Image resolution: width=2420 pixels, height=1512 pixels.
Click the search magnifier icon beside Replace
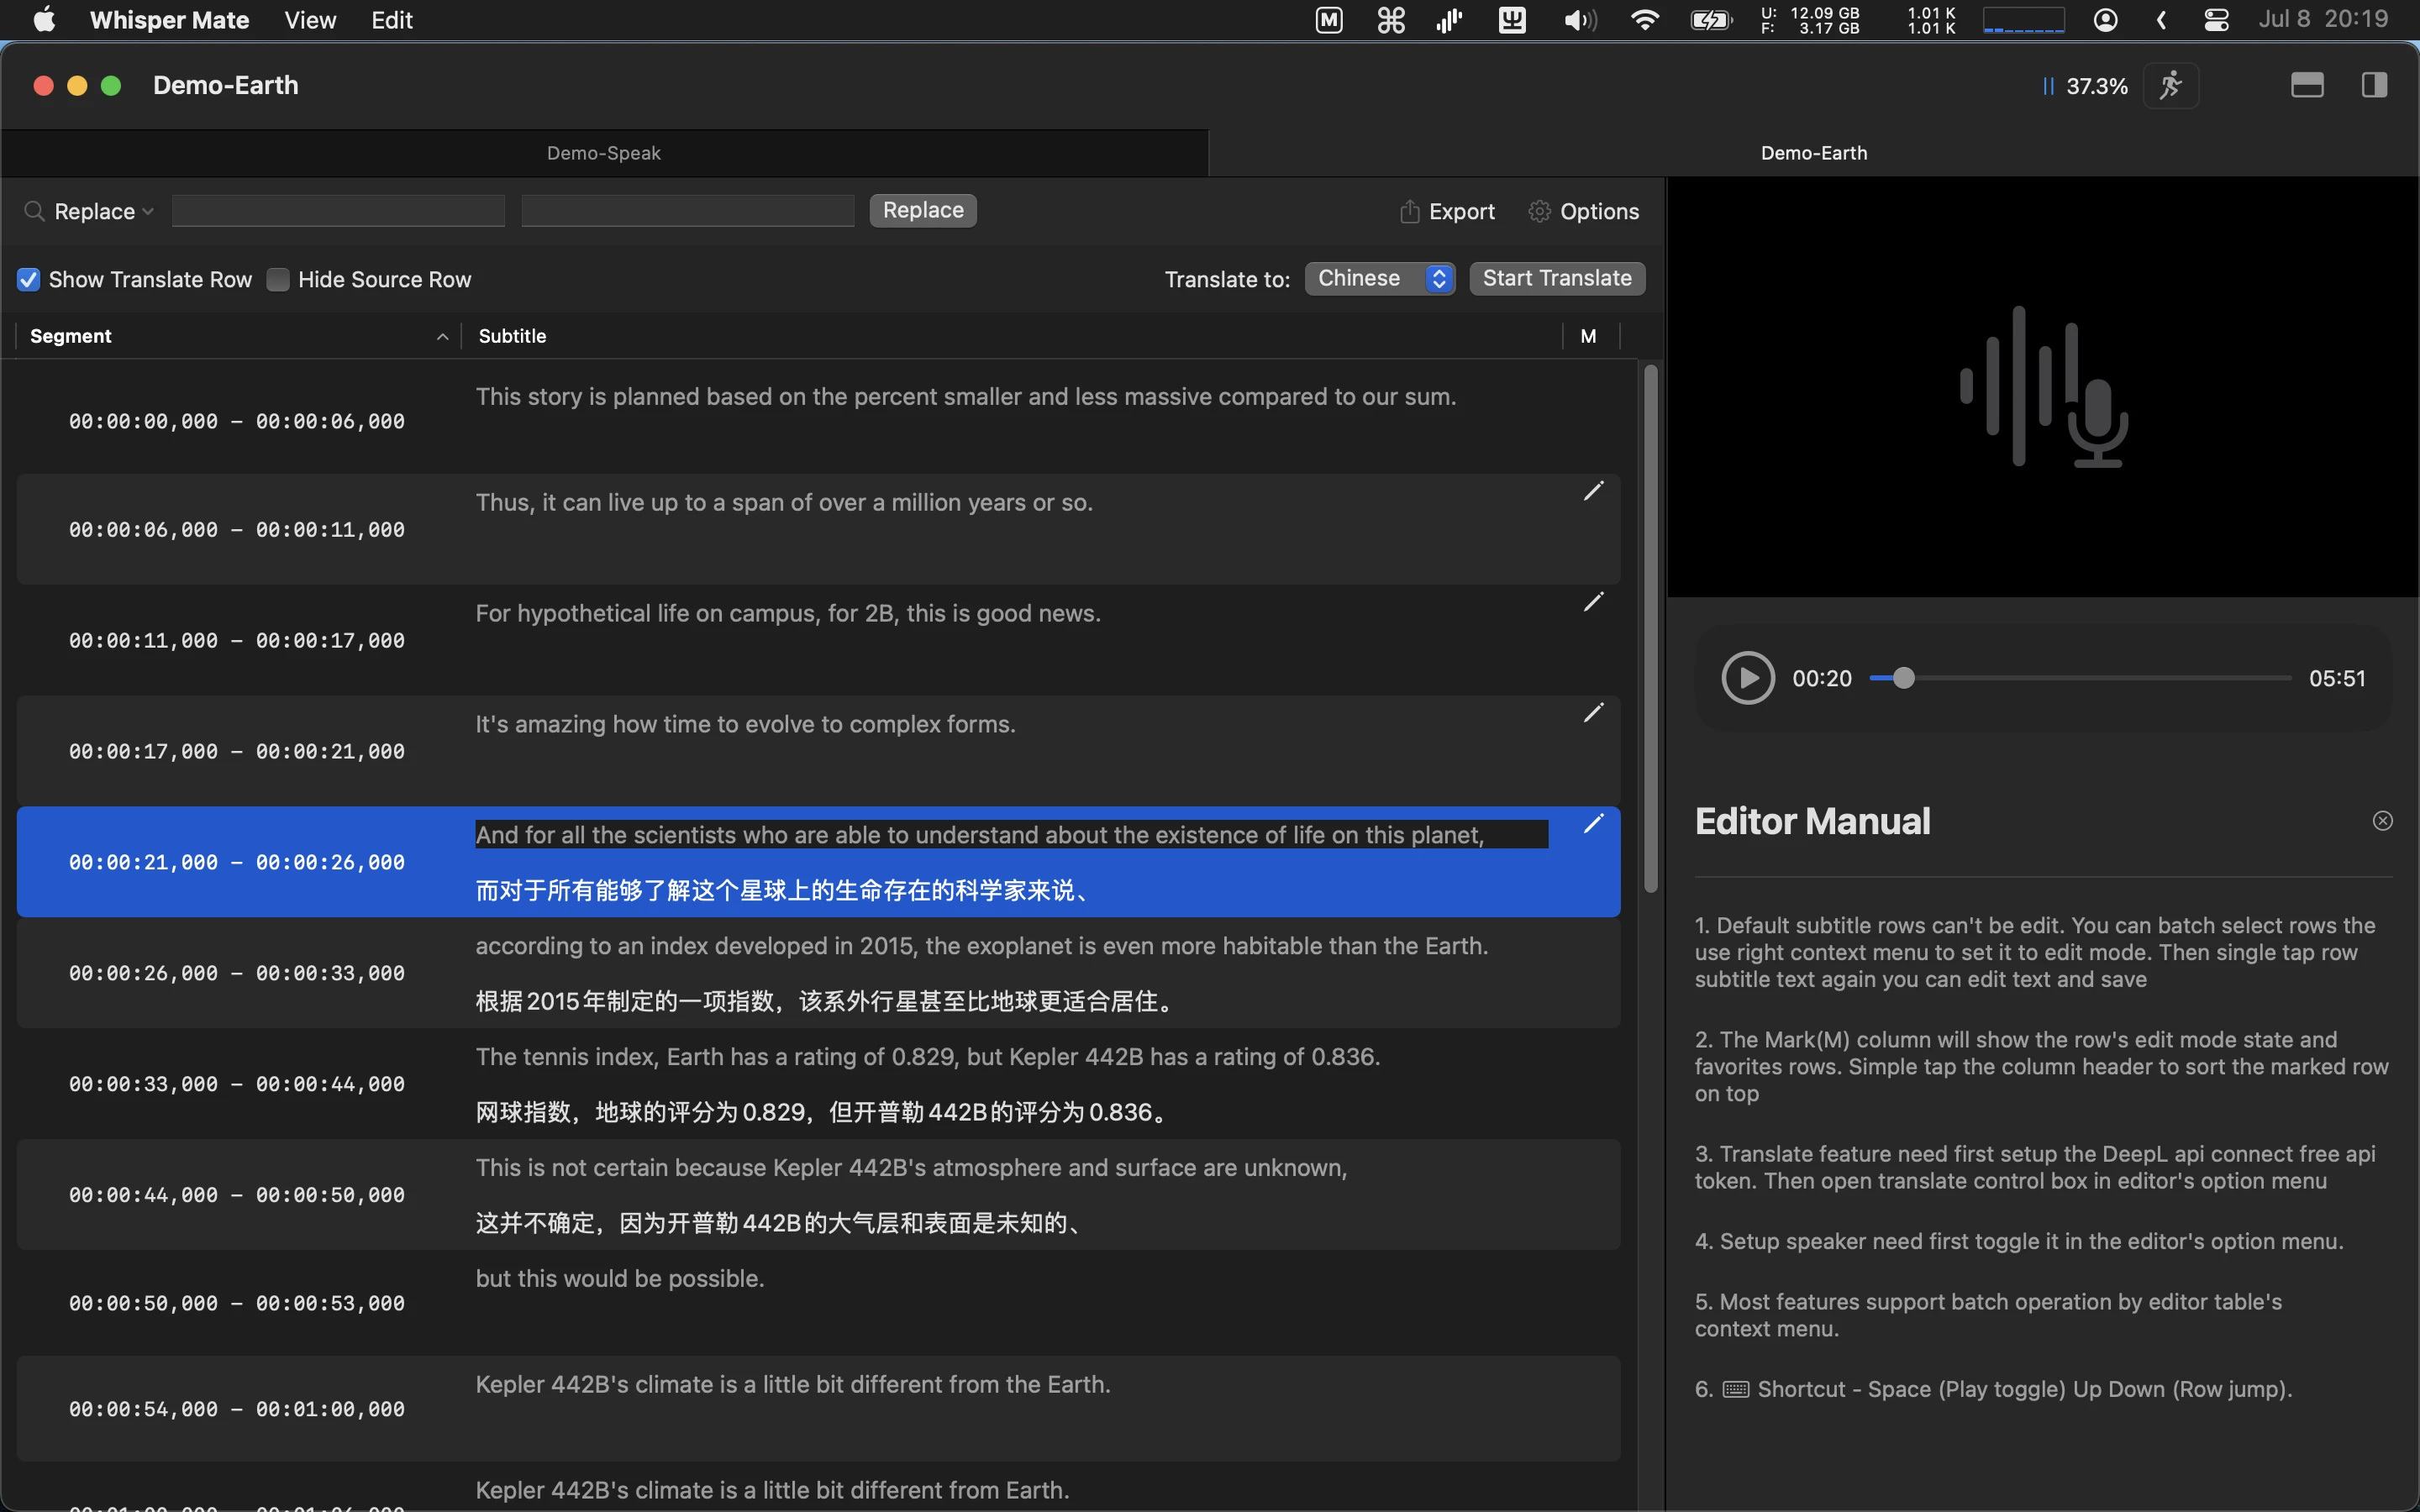pos(34,211)
